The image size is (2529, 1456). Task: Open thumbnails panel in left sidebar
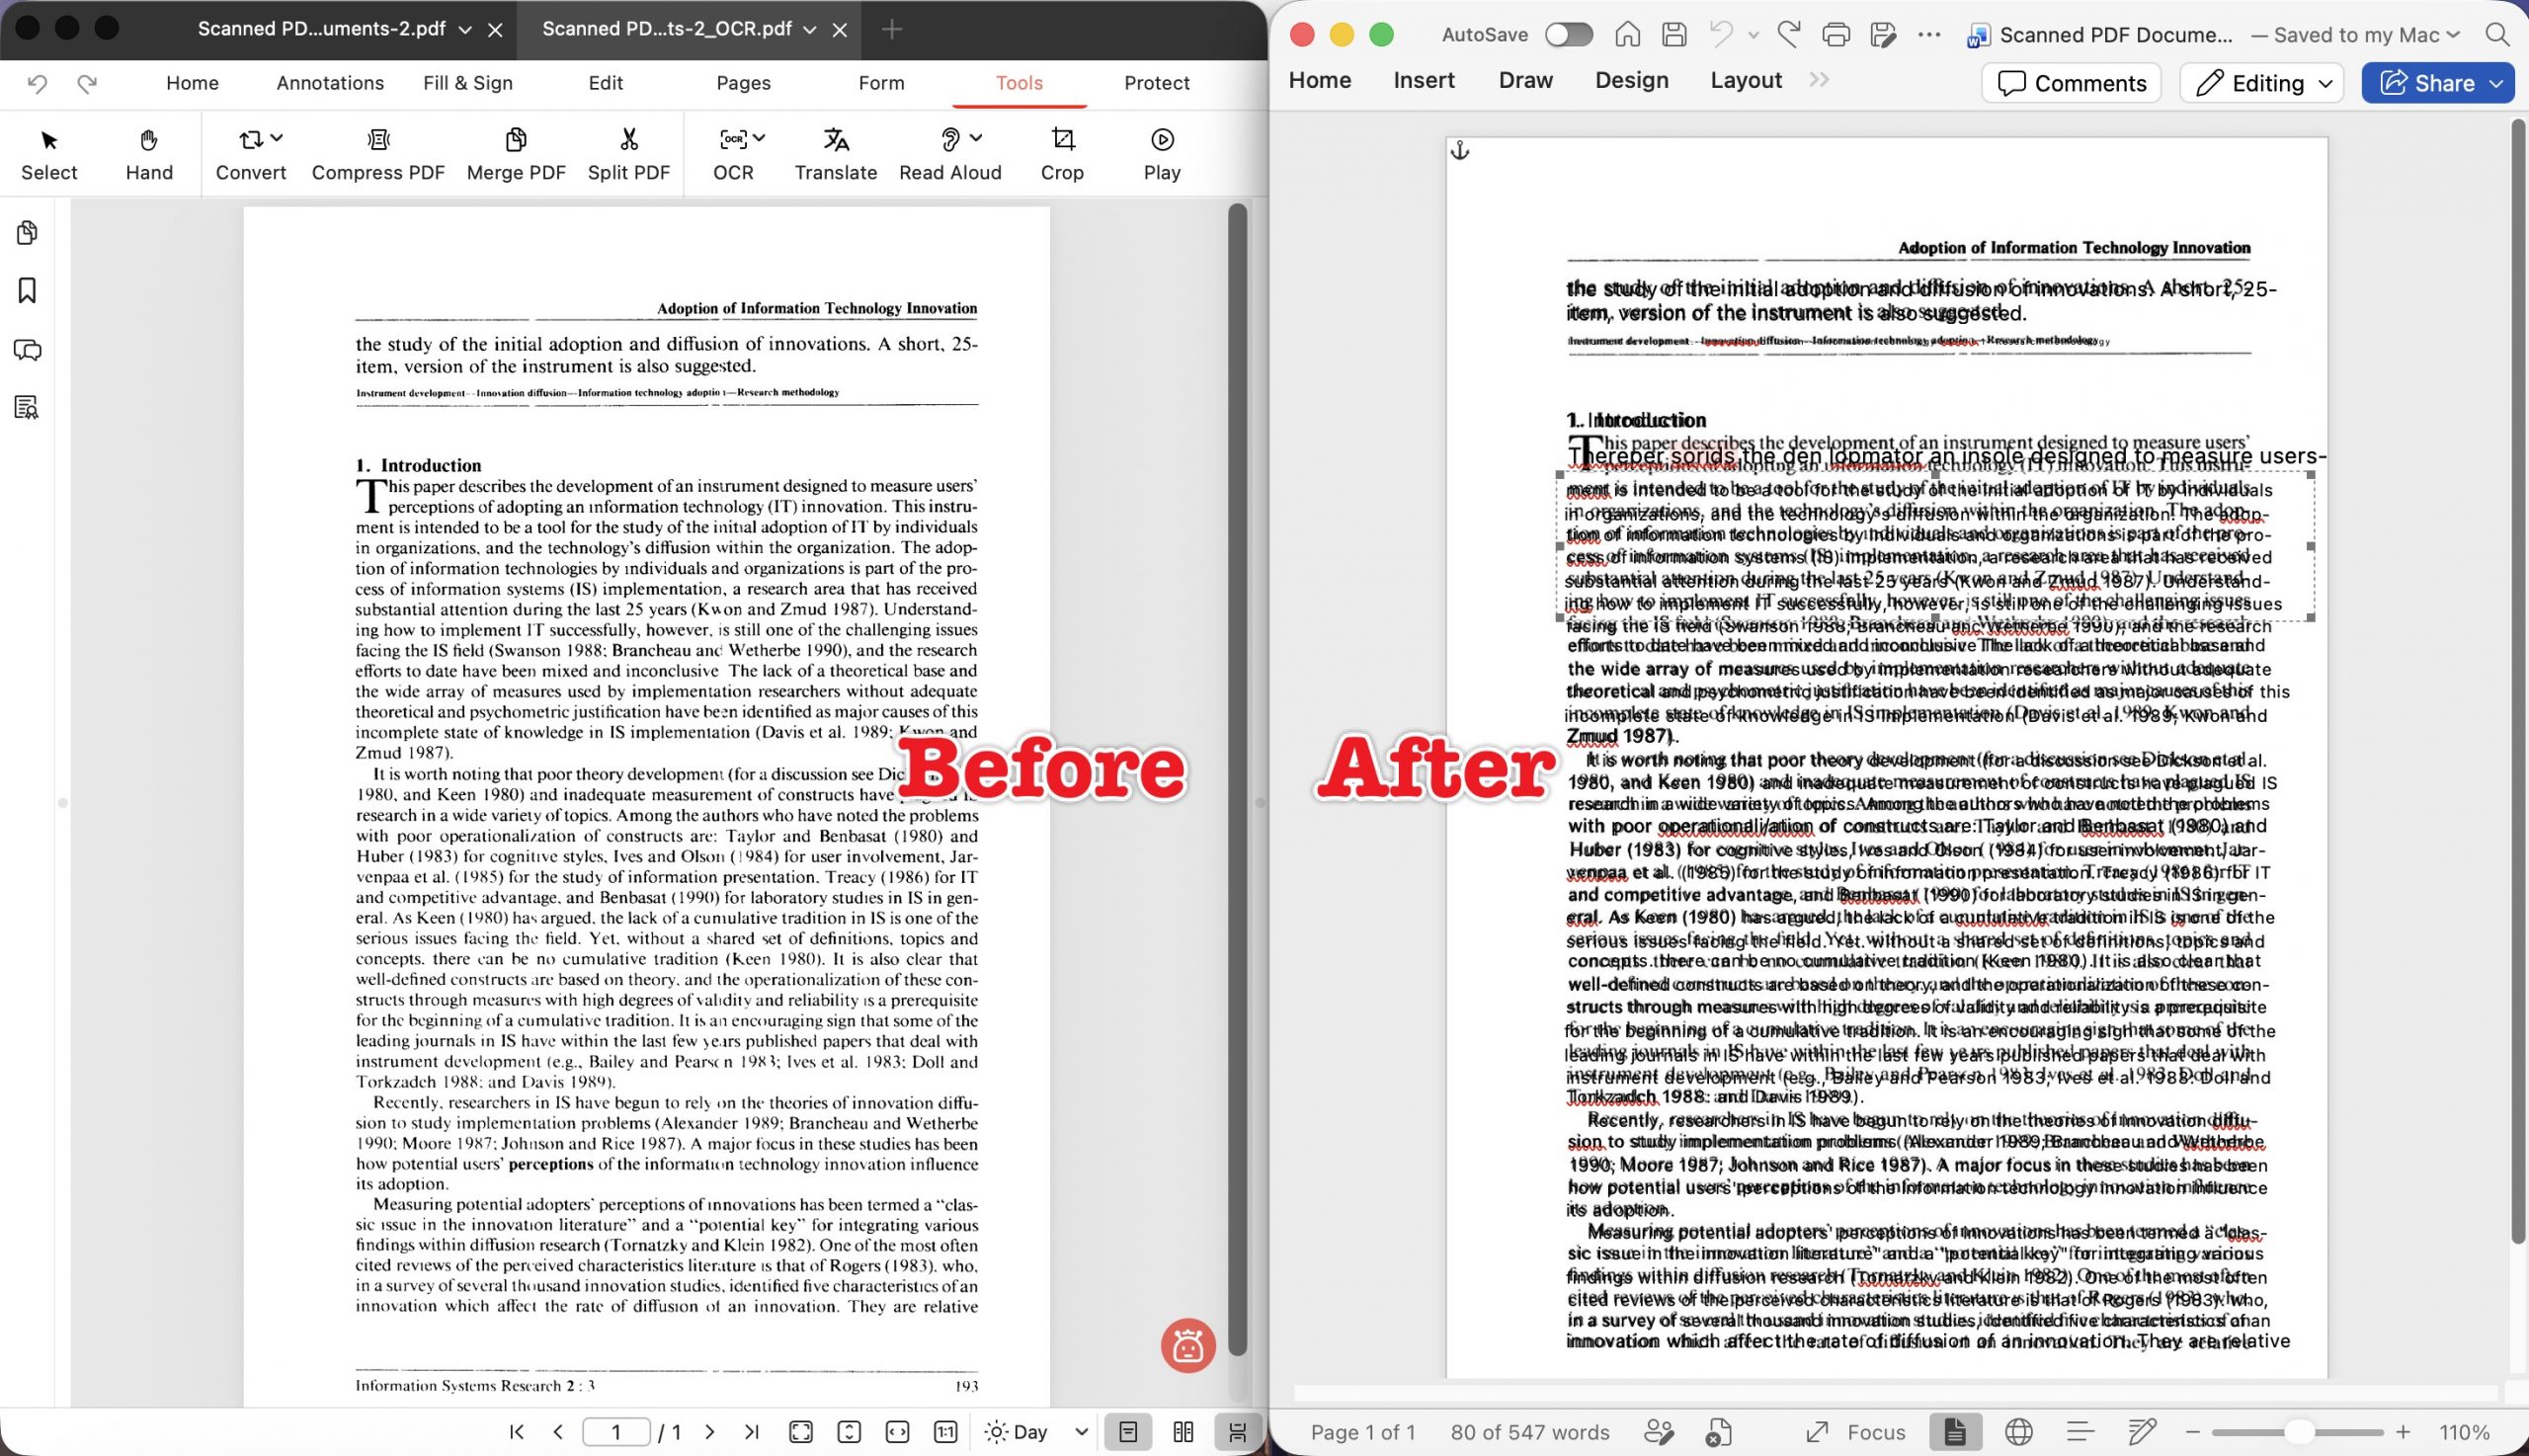(x=27, y=233)
